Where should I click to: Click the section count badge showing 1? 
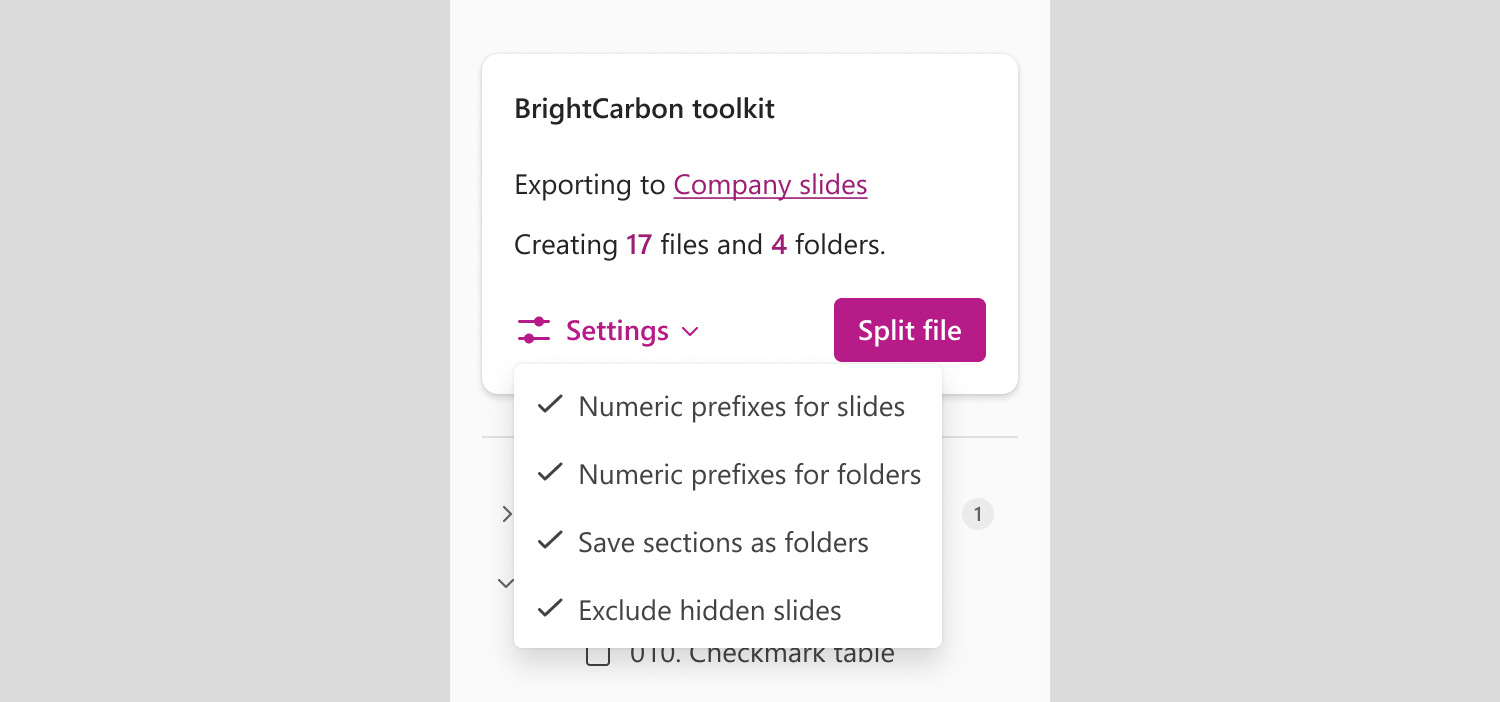click(977, 515)
